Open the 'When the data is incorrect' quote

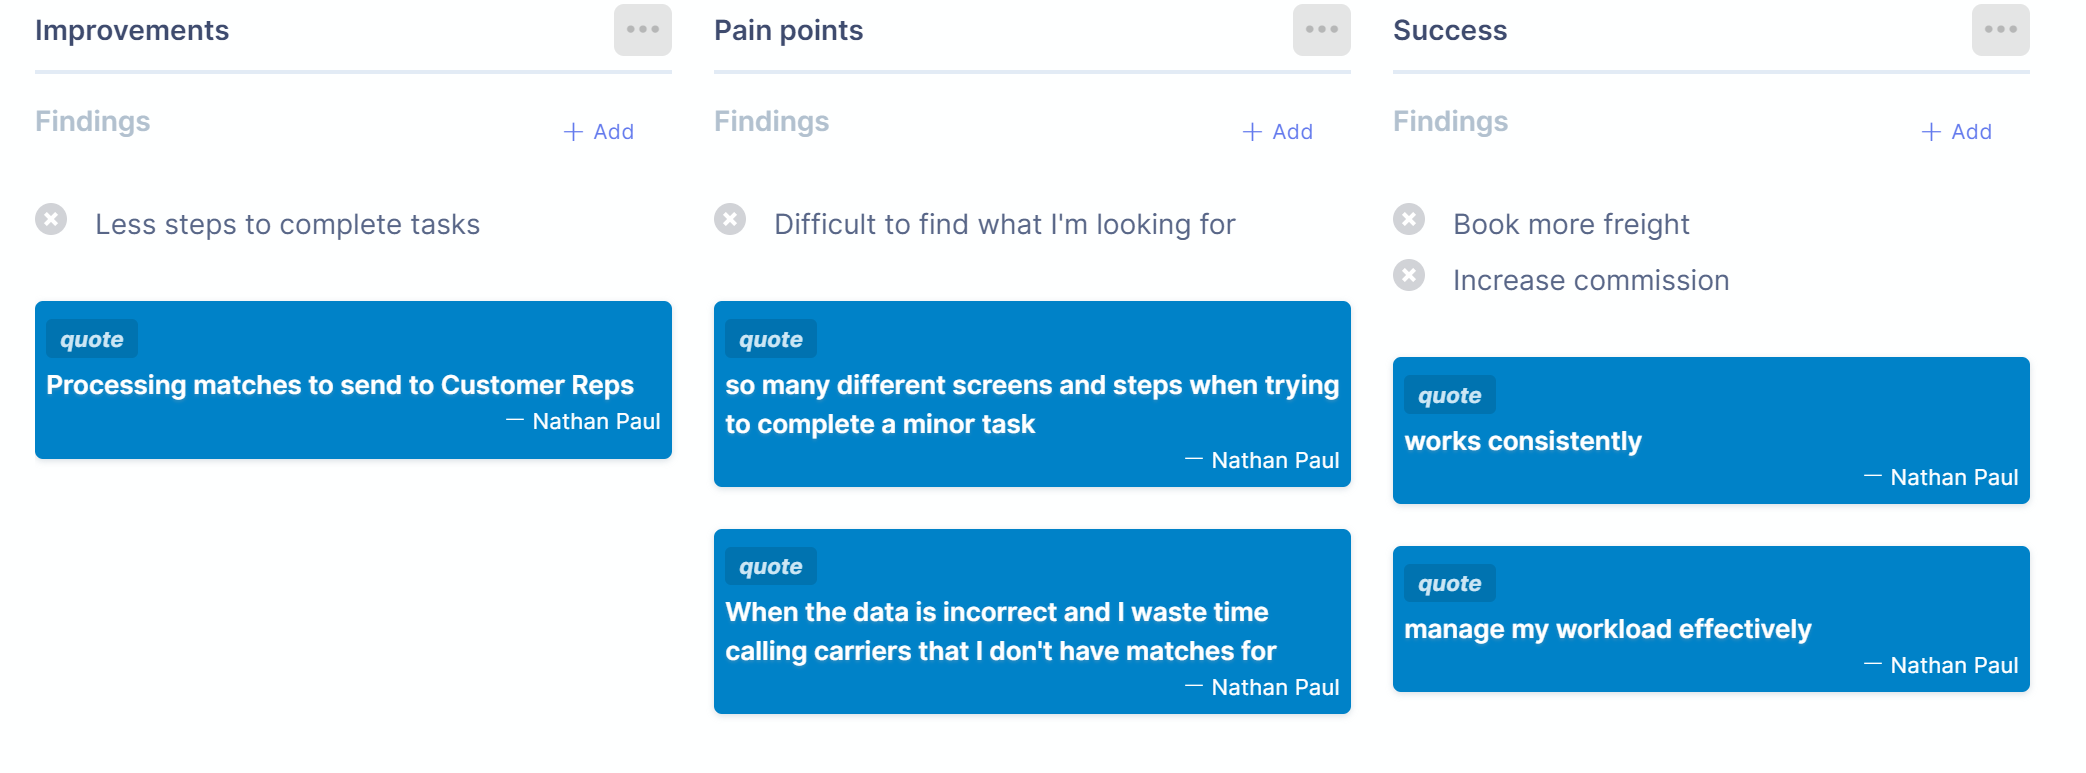click(x=1032, y=621)
